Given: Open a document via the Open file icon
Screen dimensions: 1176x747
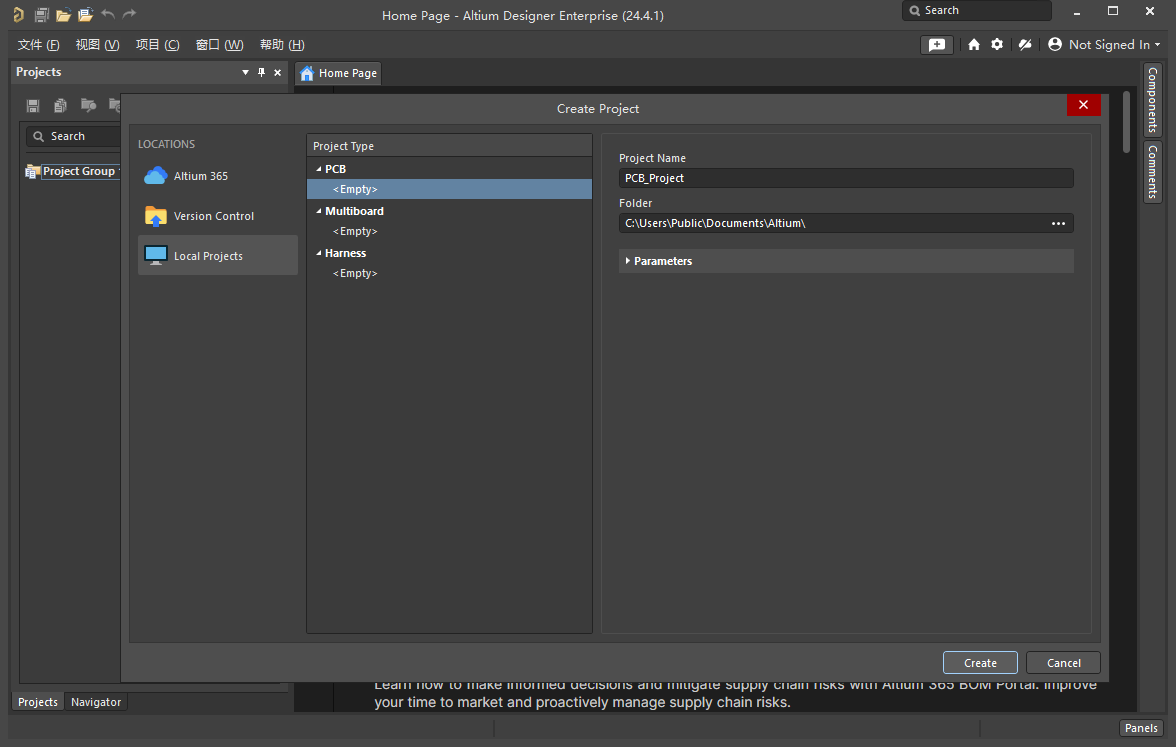Looking at the screenshot, I should (63, 14).
